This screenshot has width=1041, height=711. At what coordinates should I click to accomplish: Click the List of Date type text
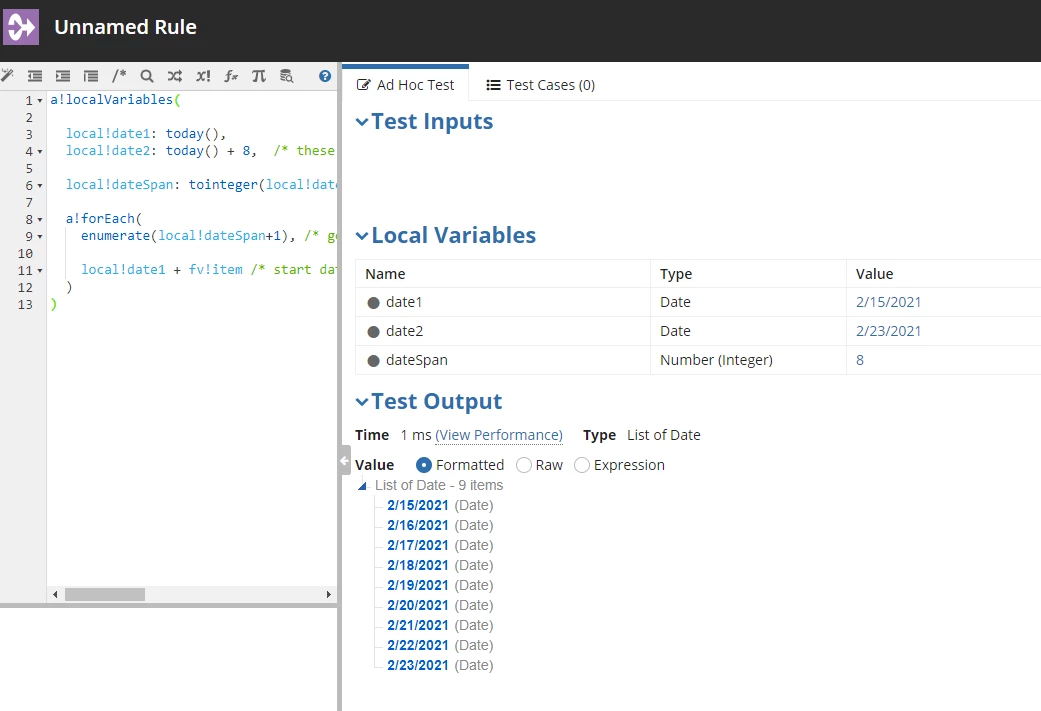(663, 435)
